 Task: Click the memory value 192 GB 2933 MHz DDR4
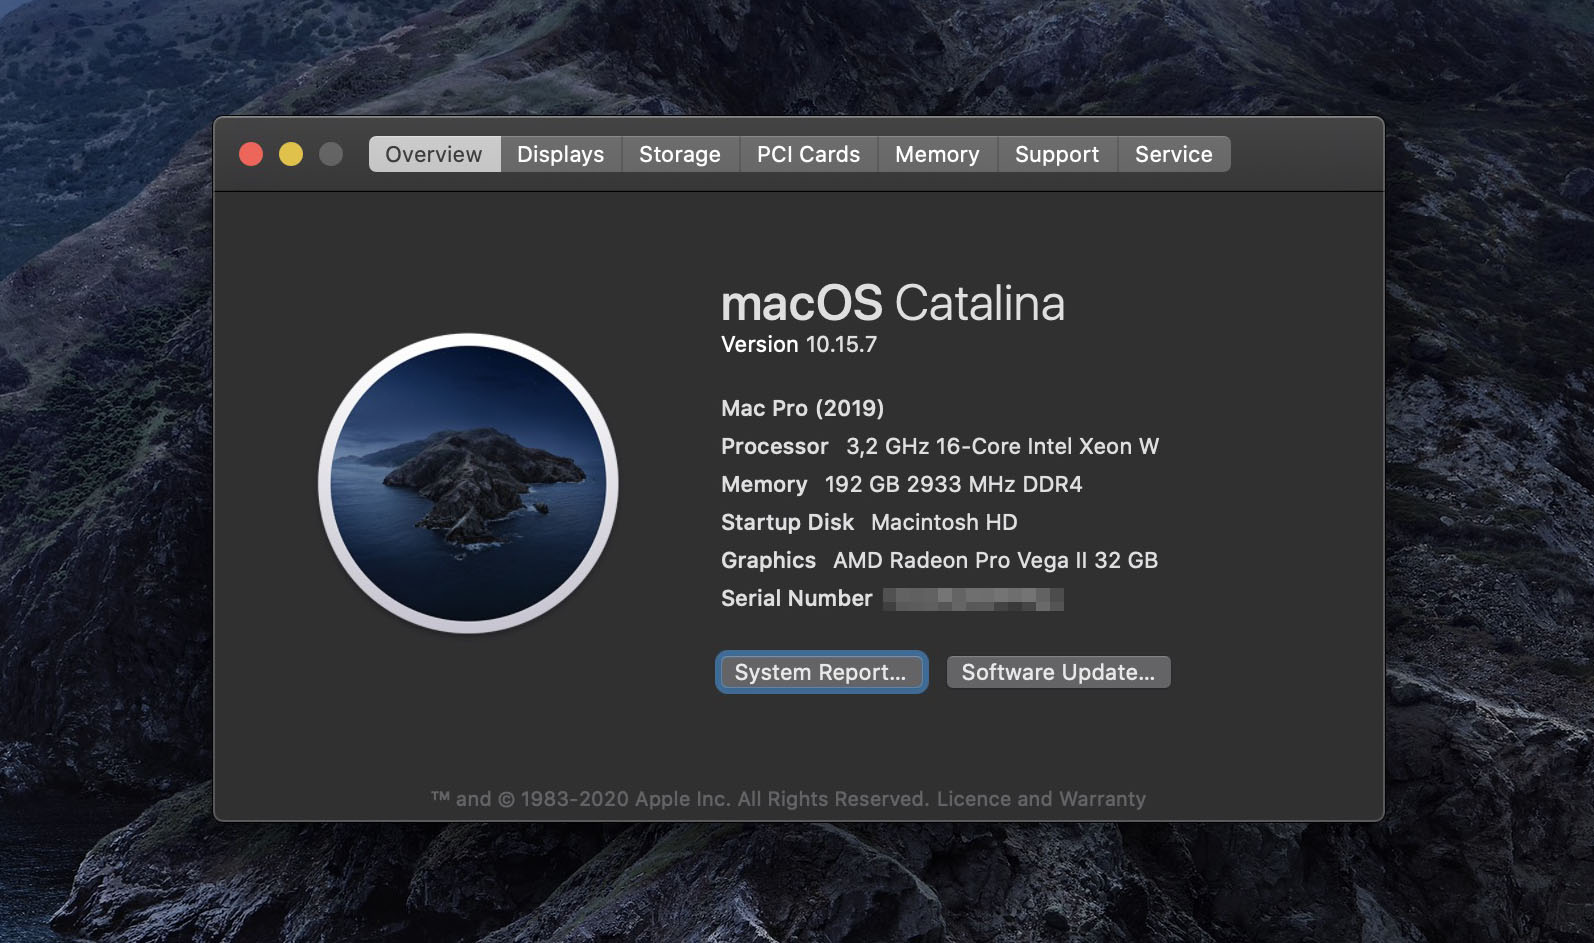pos(953,484)
